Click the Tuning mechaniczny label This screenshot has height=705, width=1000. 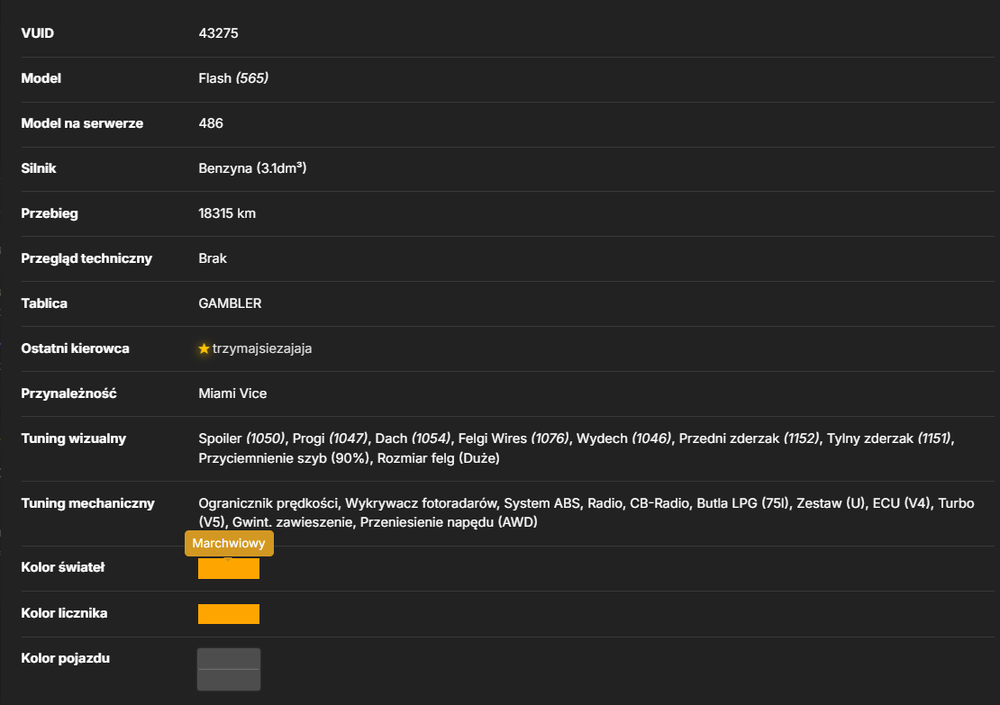click(x=87, y=503)
